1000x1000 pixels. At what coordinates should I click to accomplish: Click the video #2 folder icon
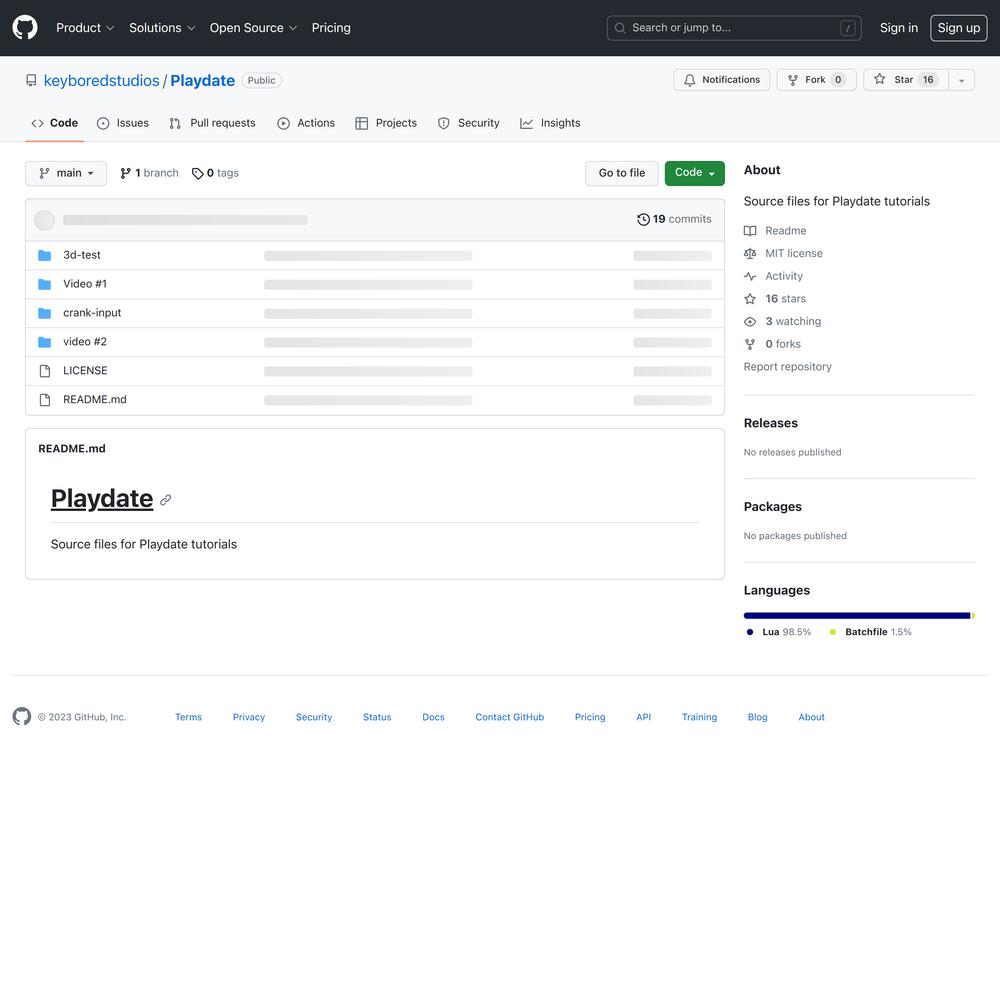pos(45,342)
